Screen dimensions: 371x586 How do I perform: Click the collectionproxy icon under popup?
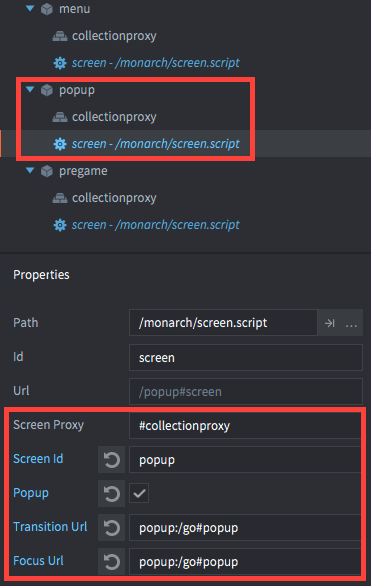[60, 117]
